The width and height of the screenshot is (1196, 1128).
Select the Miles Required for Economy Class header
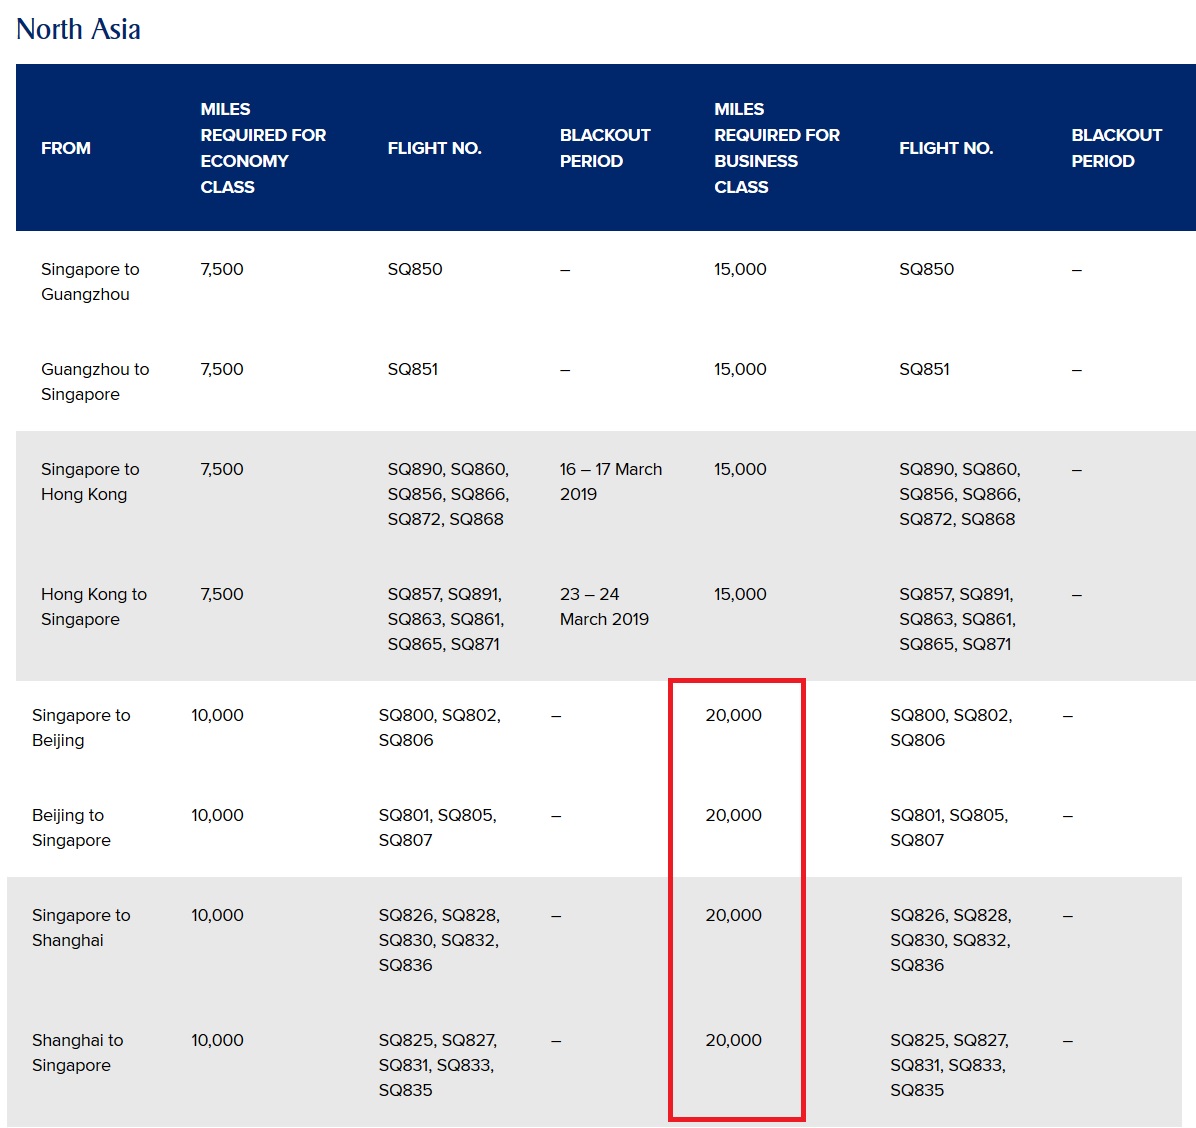pos(263,148)
